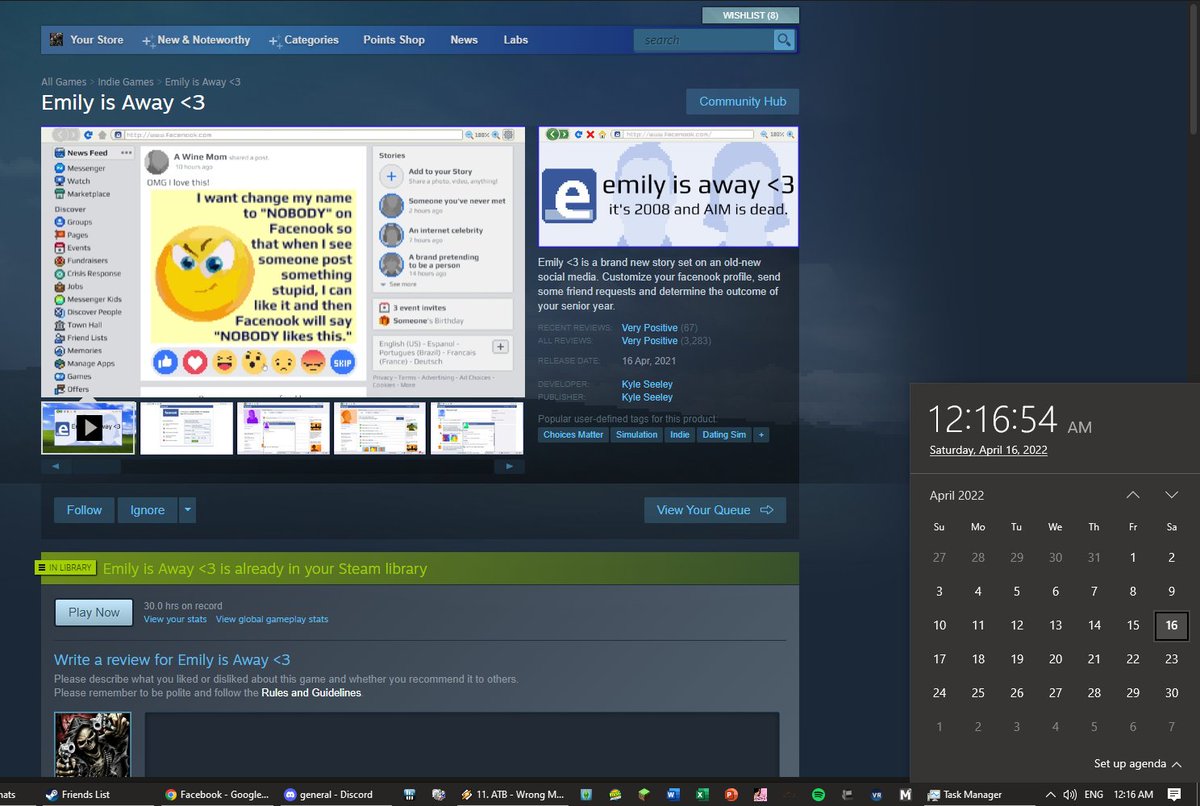Open Spotify from the taskbar
Image resolution: width=1200 pixels, height=806 pixels.
coord(818,795)
